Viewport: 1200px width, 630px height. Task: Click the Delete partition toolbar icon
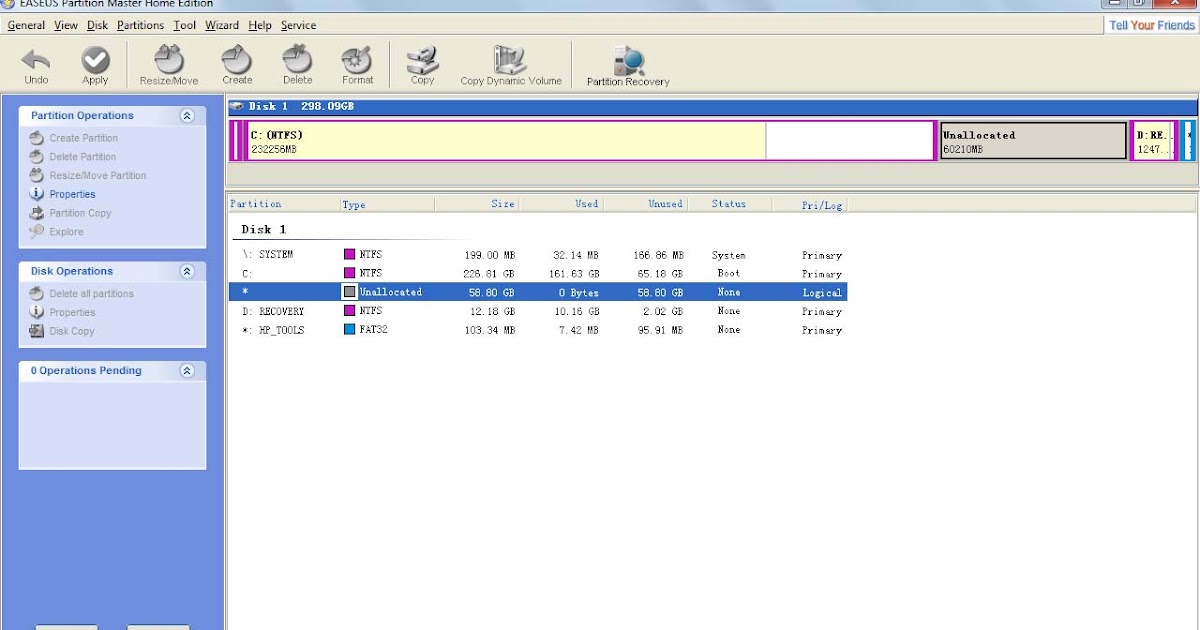tap(297, 61)
